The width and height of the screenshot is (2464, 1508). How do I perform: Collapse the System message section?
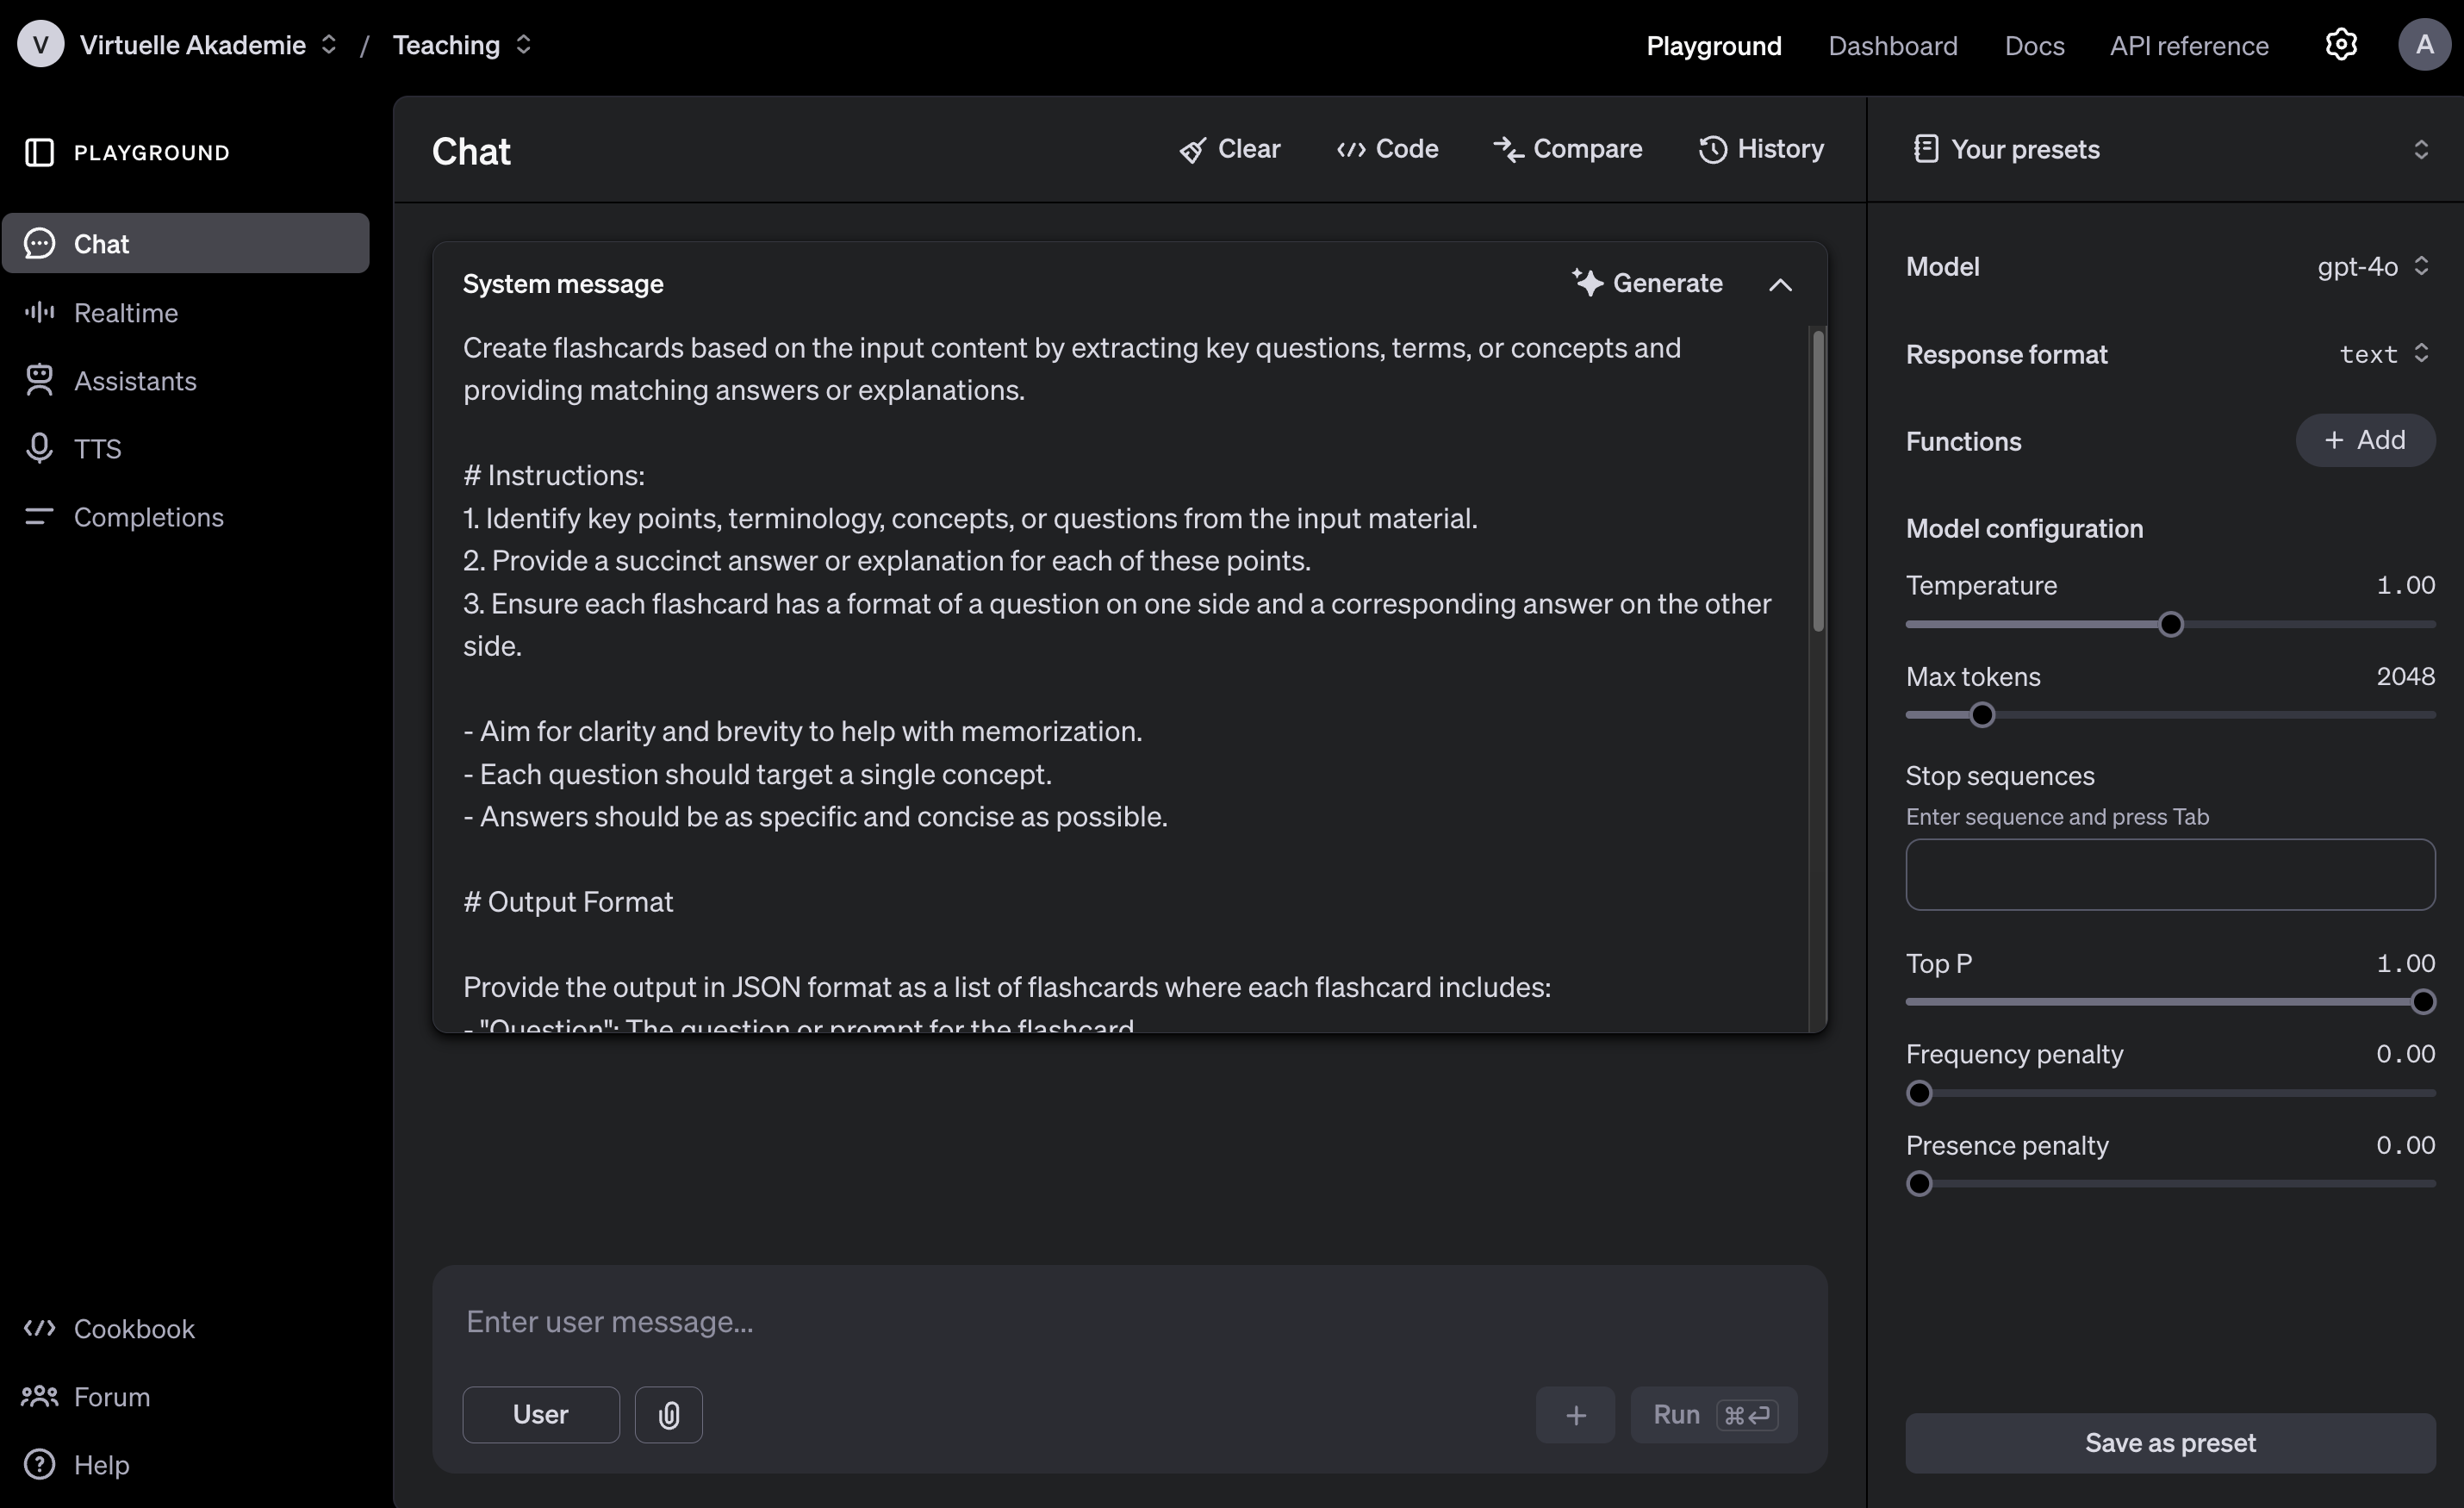point(1780,285)
